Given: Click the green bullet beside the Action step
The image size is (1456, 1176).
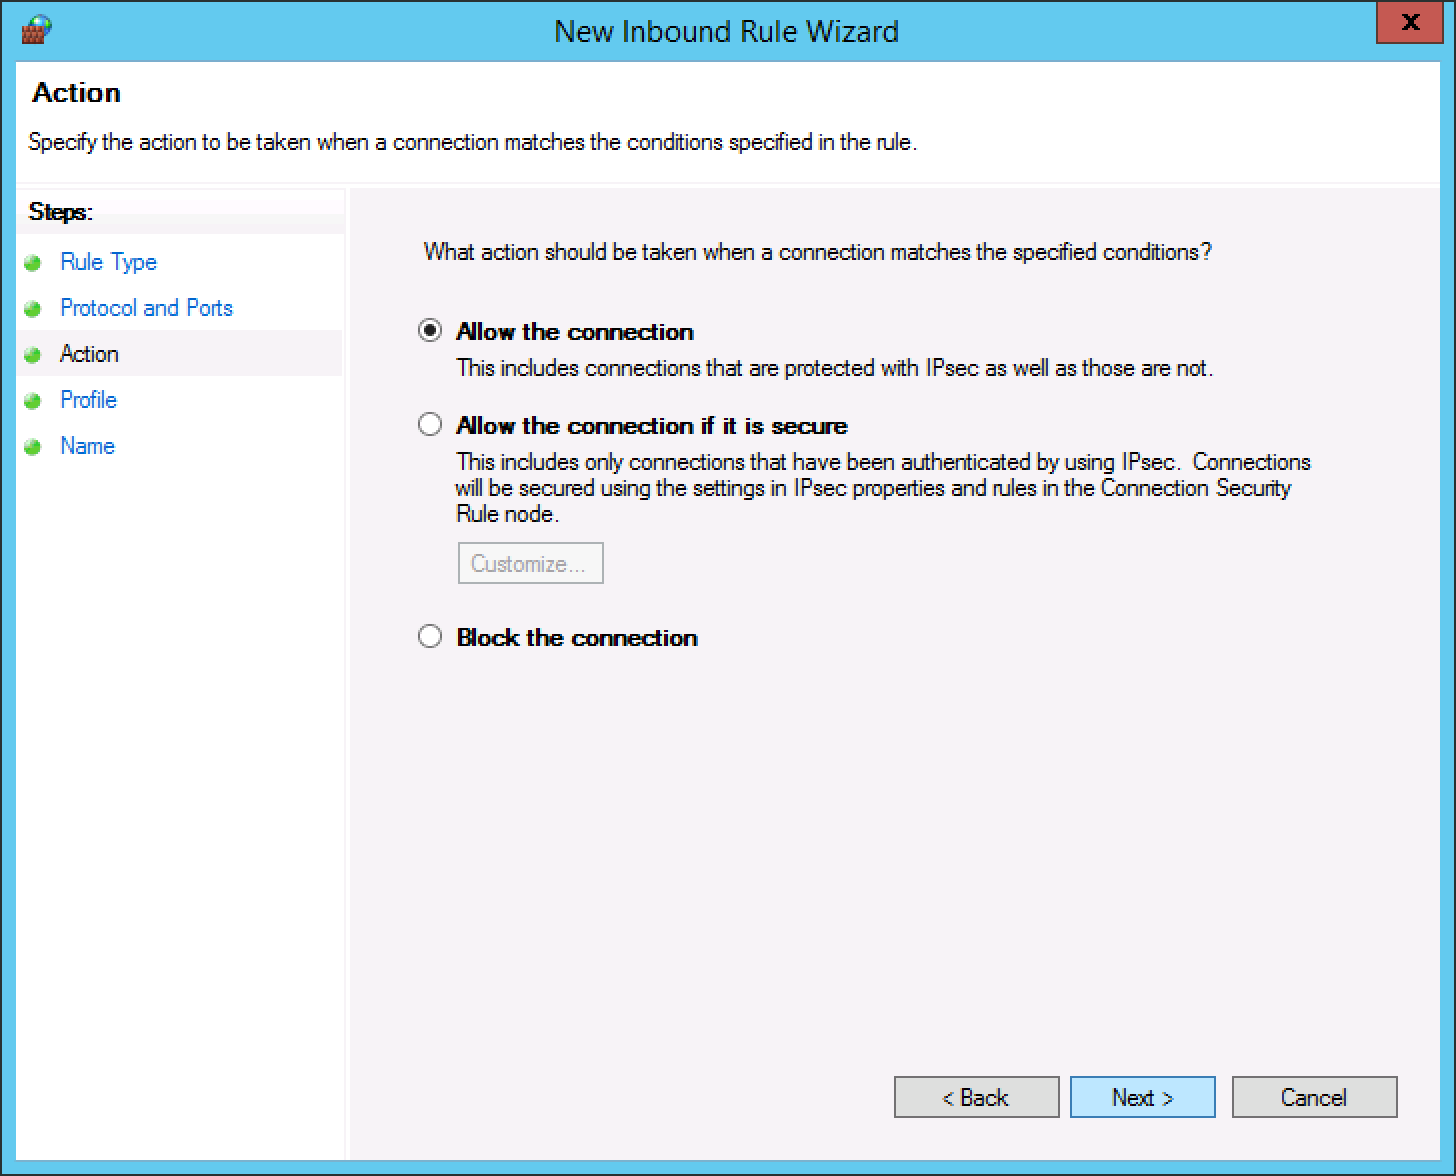Looking at the screenshot, I should tap(33, 355).
